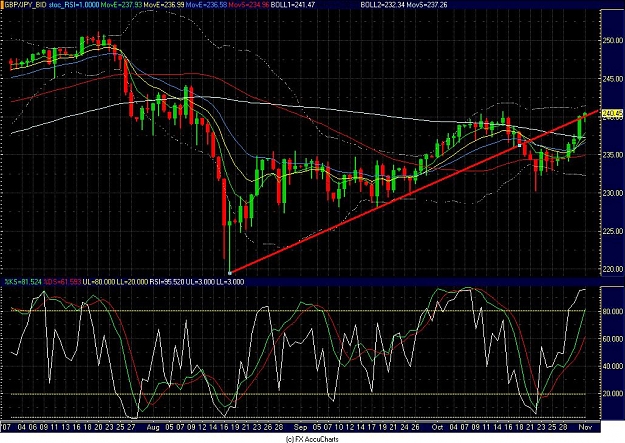Click the LL=3.000 label
This screenshot has width=625, height=443.
[x=230, y=282]
